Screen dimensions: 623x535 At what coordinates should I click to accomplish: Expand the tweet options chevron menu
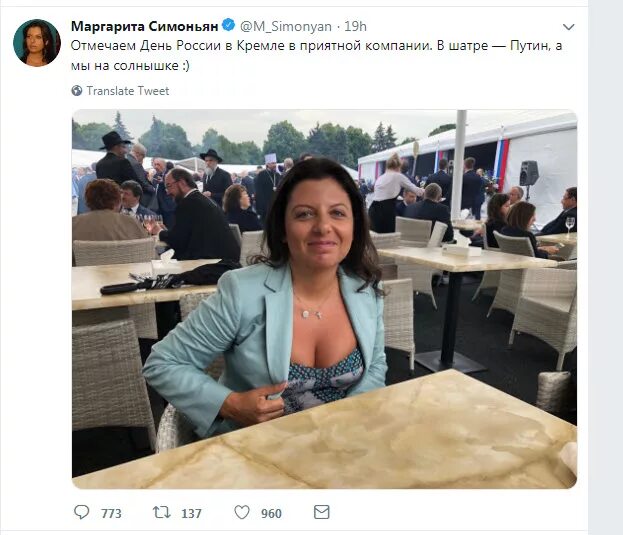click(569, 27)
